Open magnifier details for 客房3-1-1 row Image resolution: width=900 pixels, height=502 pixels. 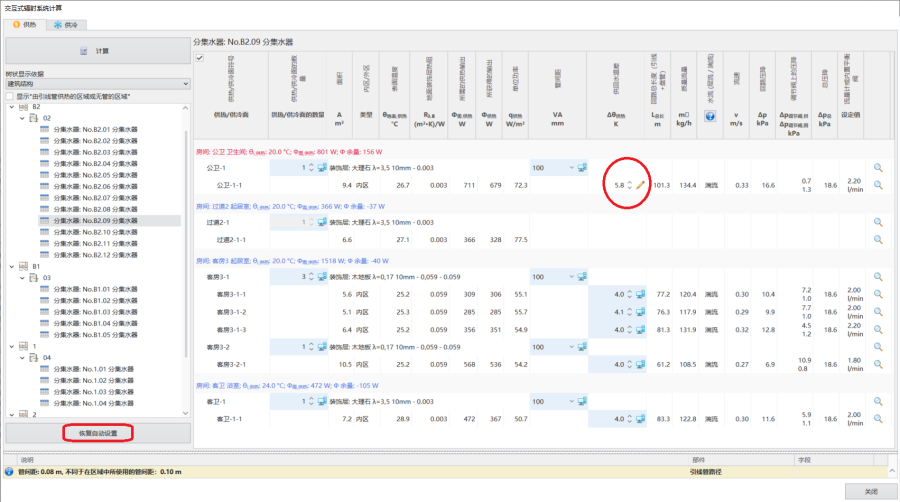(x=878, y=294)
